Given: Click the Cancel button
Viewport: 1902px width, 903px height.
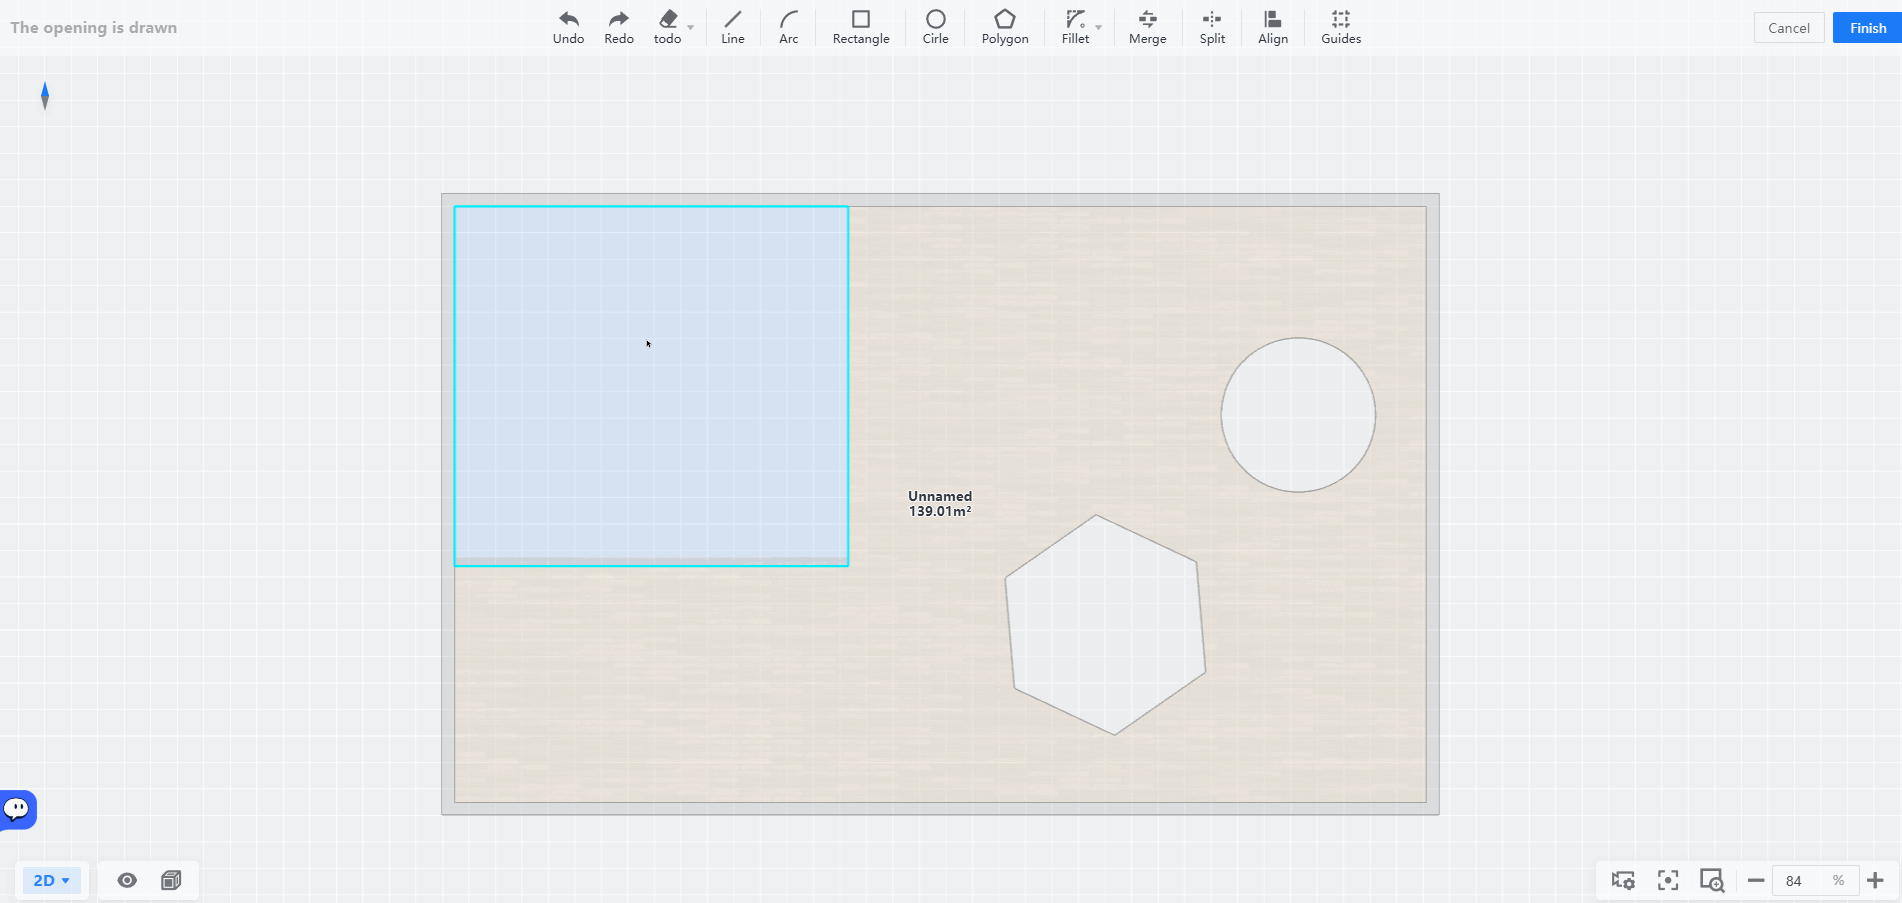Looking at the screenshot, I should 1789,28.
